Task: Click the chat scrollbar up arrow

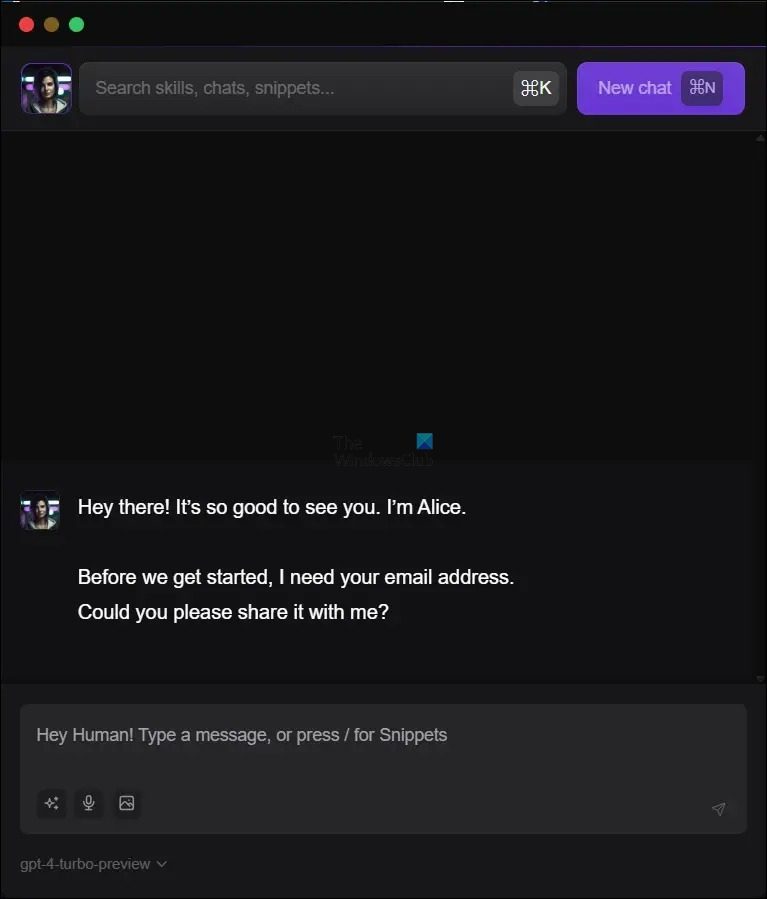Action: point(759,139)
